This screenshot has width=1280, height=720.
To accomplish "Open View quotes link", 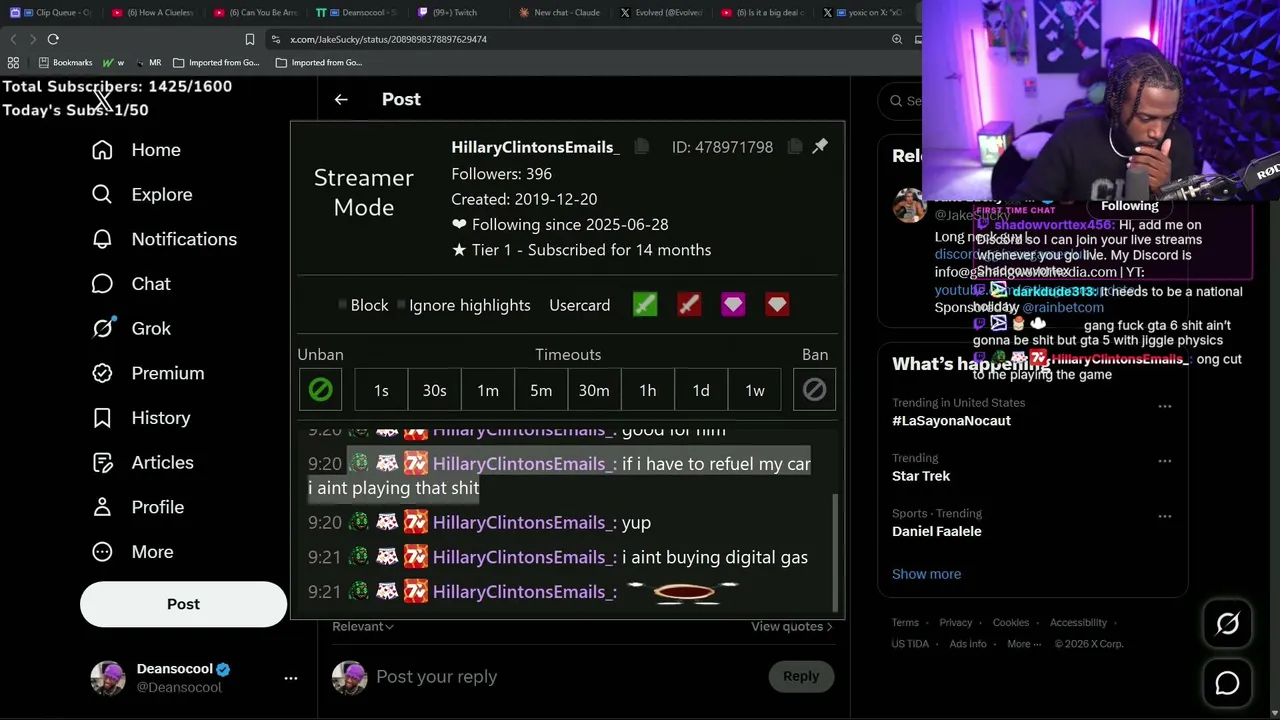I will (791, 626).
